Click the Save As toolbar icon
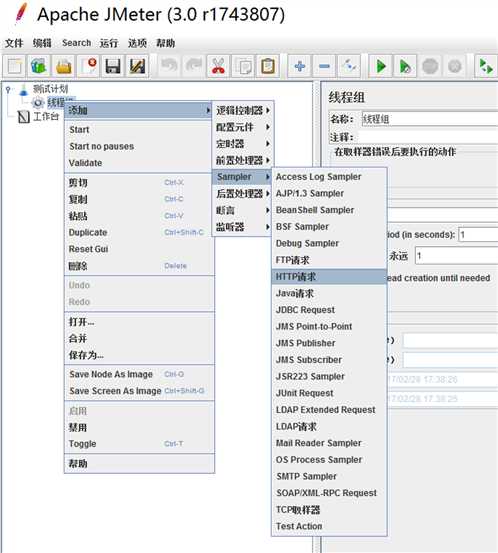The width and height of the screenshot is (498, 553). pyautogui.click(x=137, y=66)
